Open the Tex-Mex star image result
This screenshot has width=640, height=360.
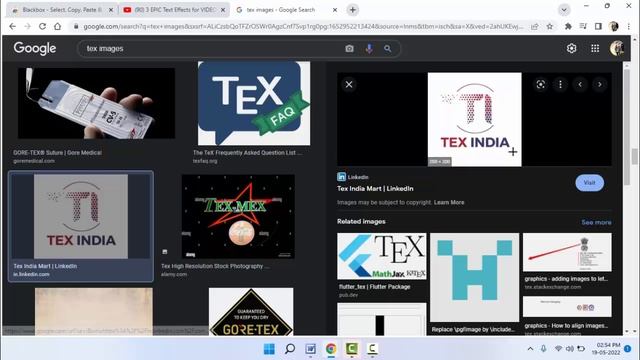point(238,216)
